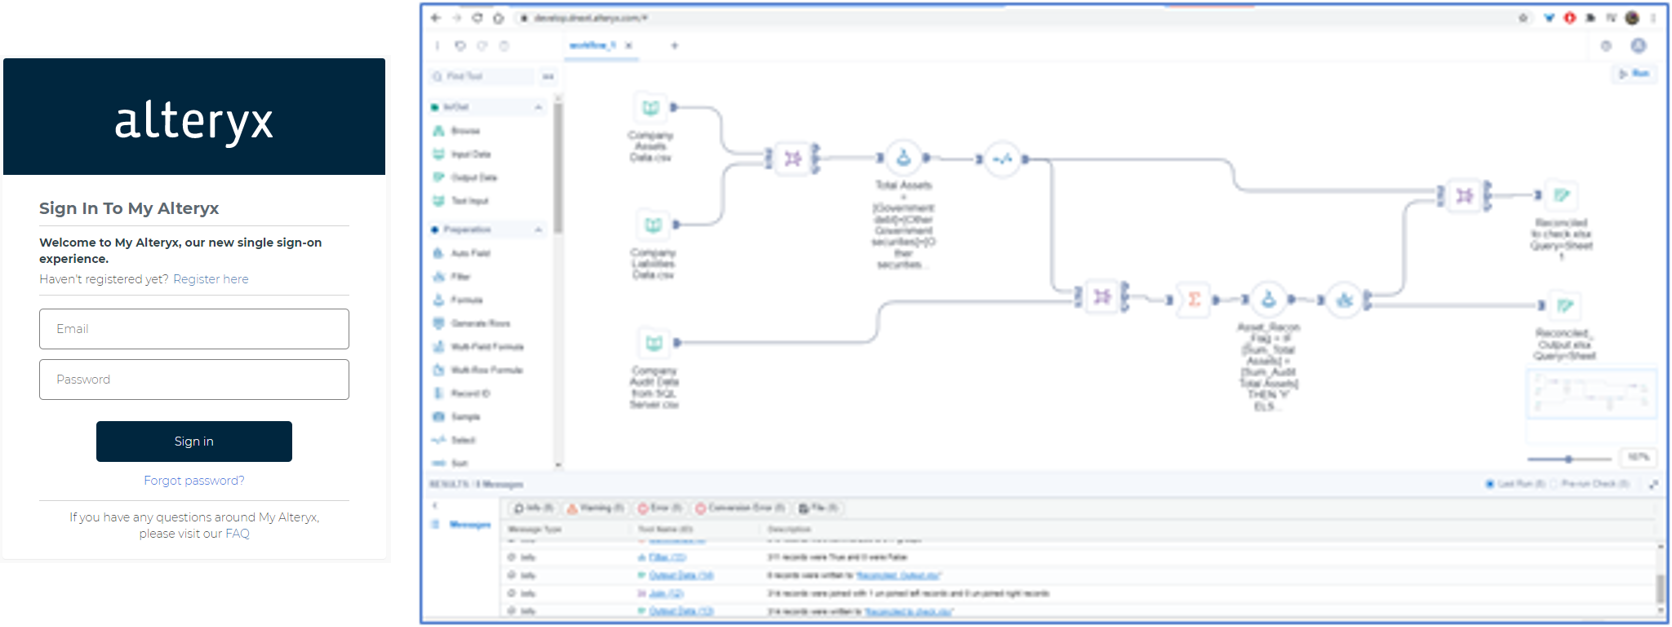Select the Select tool node on canvas
Image resolution: width=1672 pixels, height=627 pixels.
(1002, 159)
